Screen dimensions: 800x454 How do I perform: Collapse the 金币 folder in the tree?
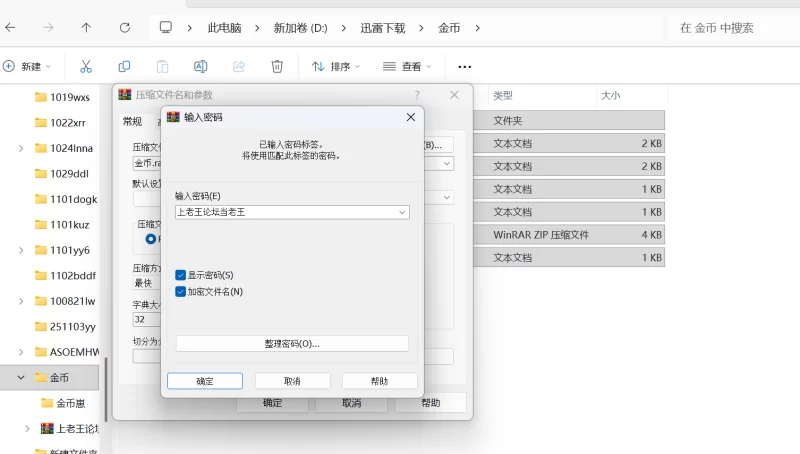(21, 378)
